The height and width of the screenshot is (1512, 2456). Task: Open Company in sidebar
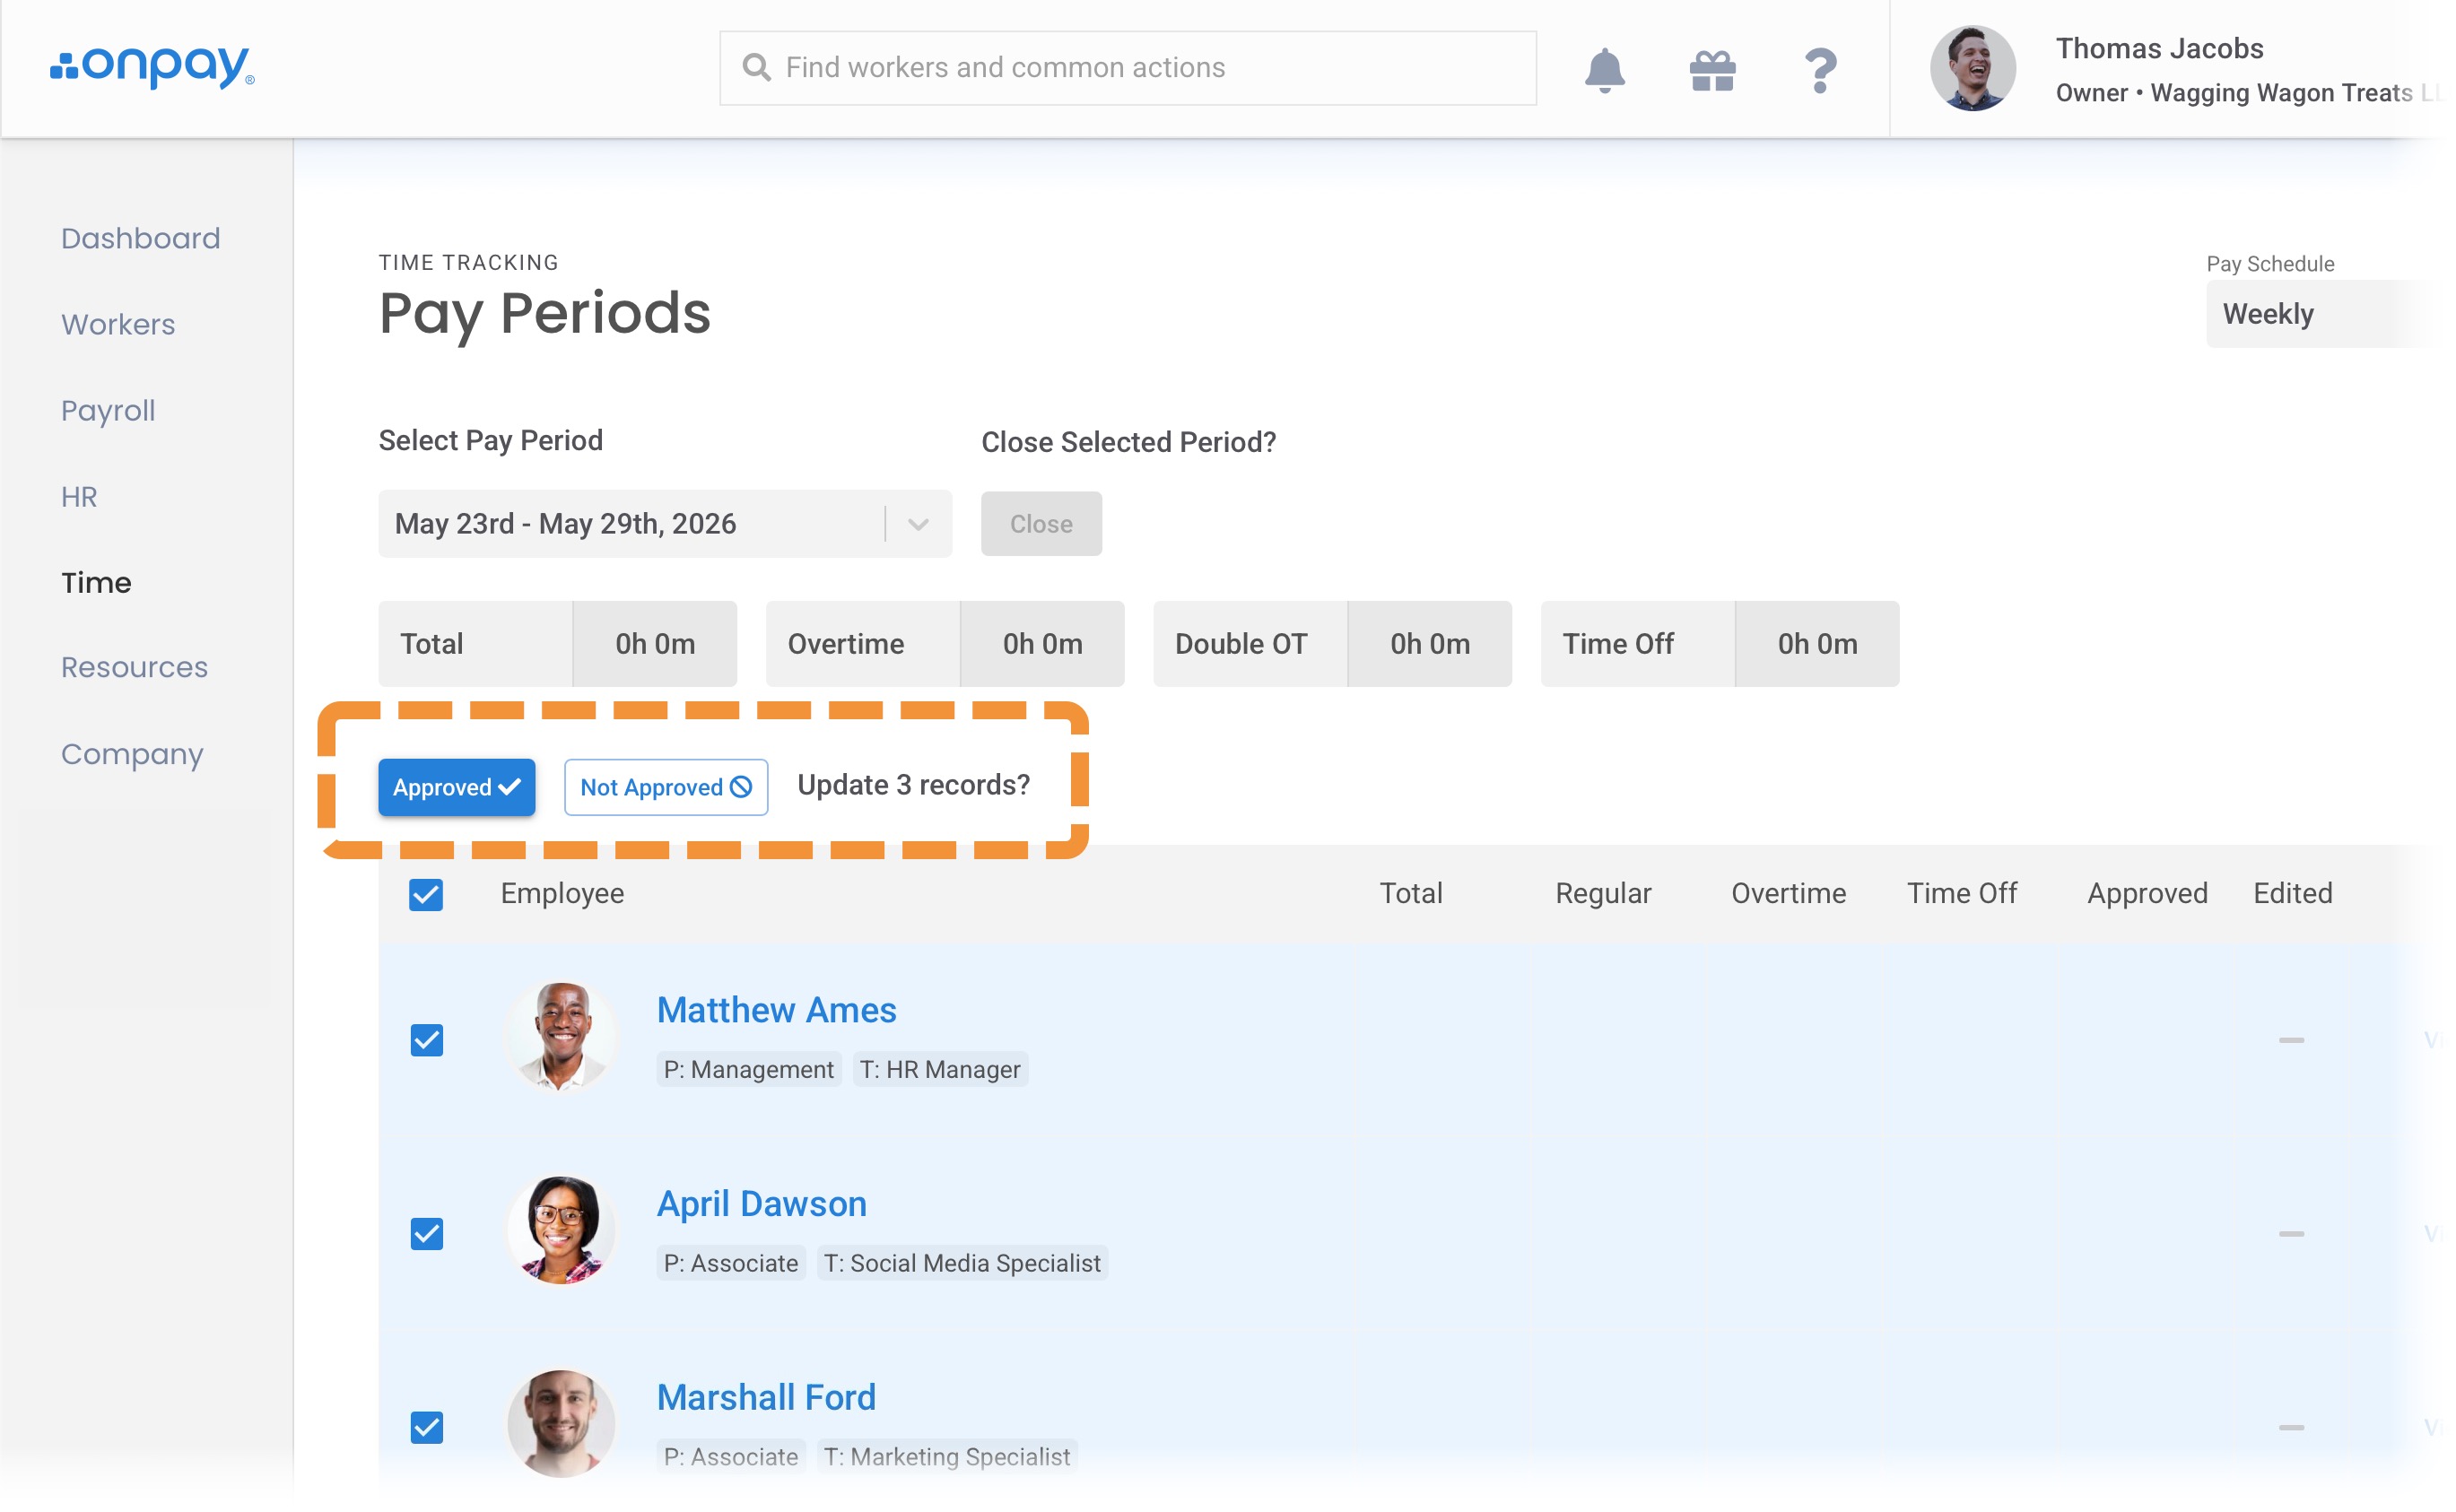[x=132, y=754]
